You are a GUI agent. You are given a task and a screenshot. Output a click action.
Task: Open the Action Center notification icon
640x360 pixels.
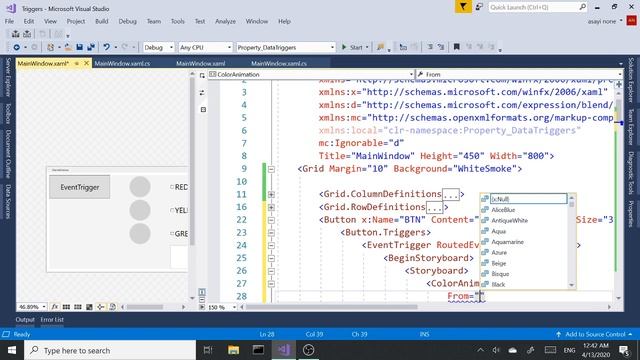point(624,350)
